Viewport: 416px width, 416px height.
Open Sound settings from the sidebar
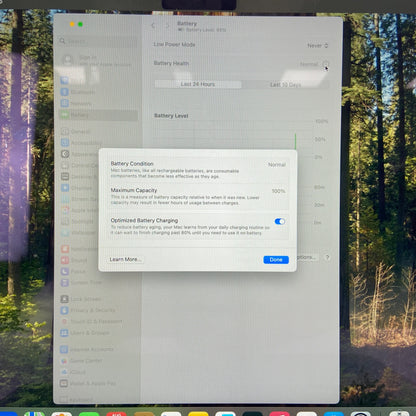(x=74, y=260)
